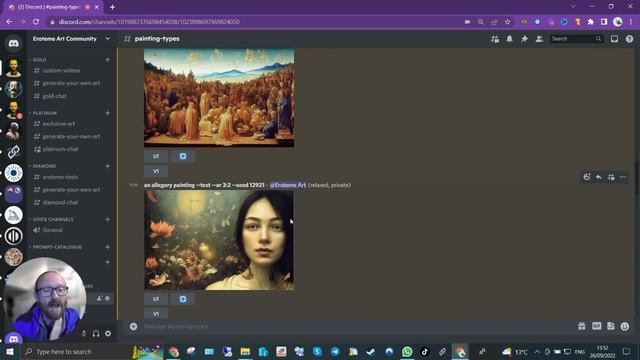This screenshot has width=640, height=360.
Task: Open WhatsApp from the taskbar
Action: coord(407,351)
